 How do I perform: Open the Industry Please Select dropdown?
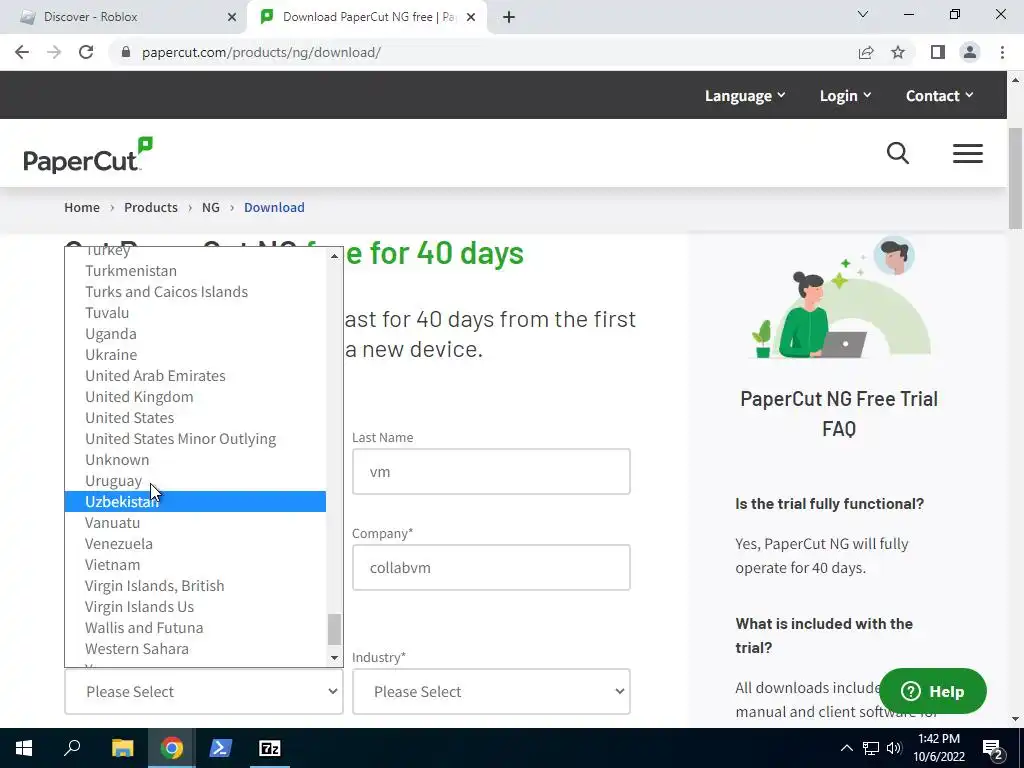click(x=491, y=692)
